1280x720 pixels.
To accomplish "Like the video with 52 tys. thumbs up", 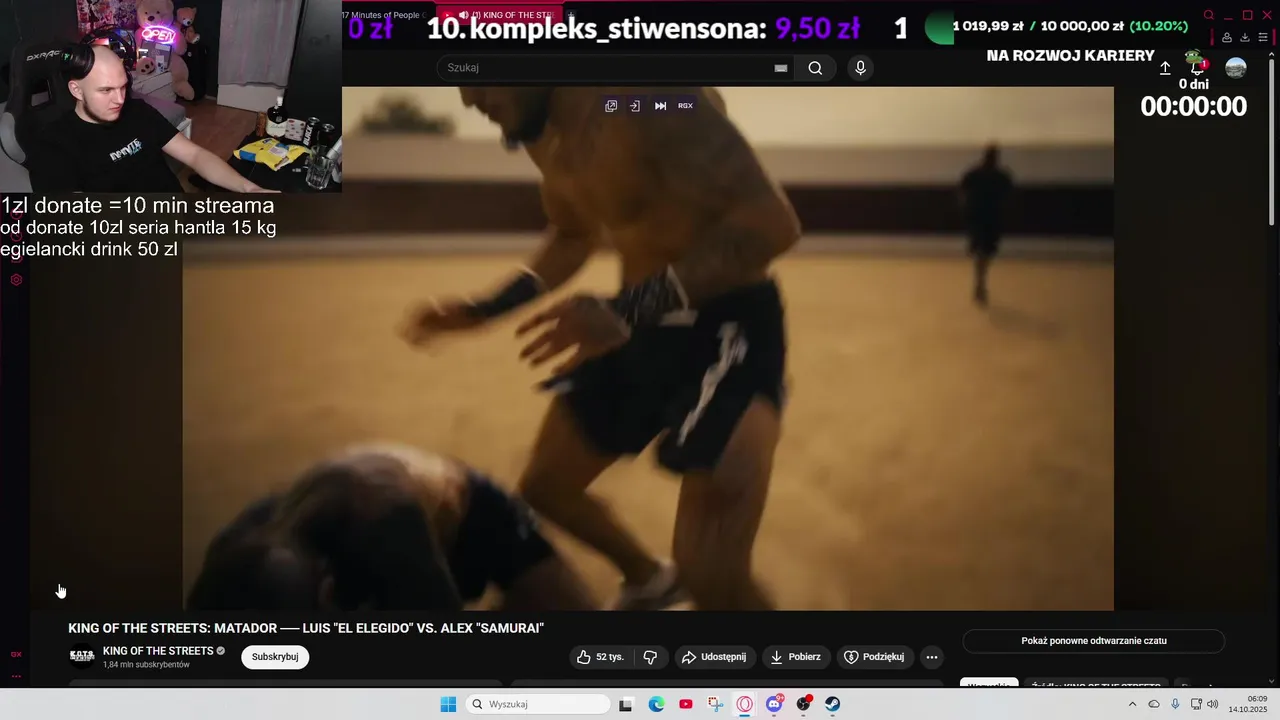I will [600, 657].
